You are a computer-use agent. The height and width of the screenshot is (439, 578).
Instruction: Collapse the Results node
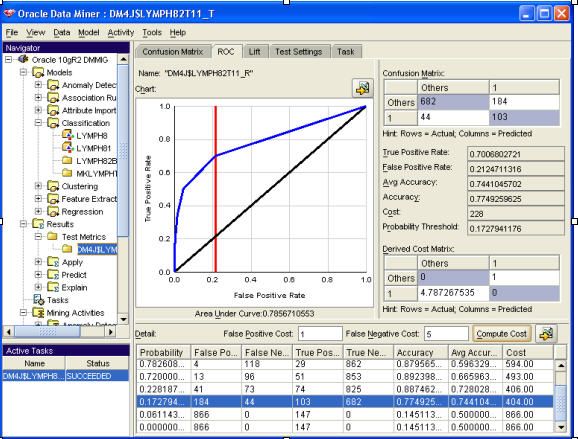point(23,224)
